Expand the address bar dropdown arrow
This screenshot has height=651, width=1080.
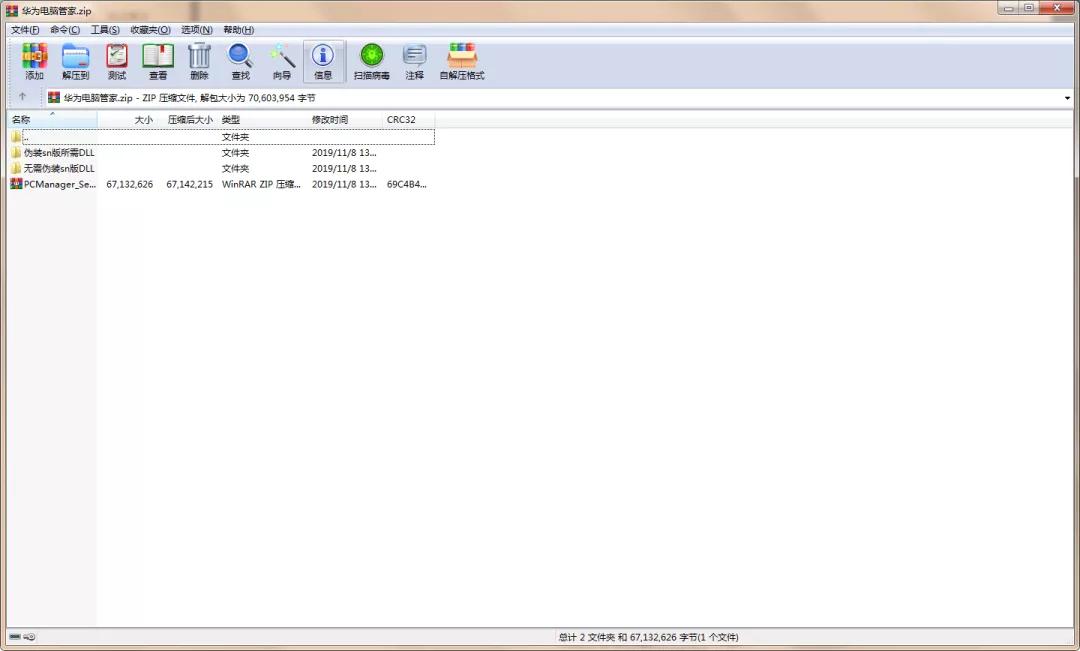pyautogui.click(x=1068, y=98)
